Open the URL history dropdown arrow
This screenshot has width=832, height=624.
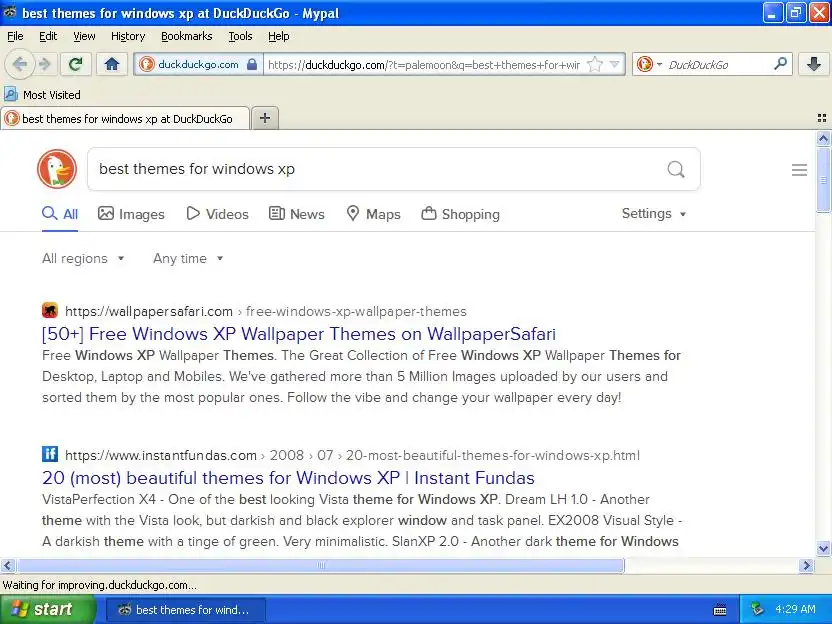[x=614, y=65]
